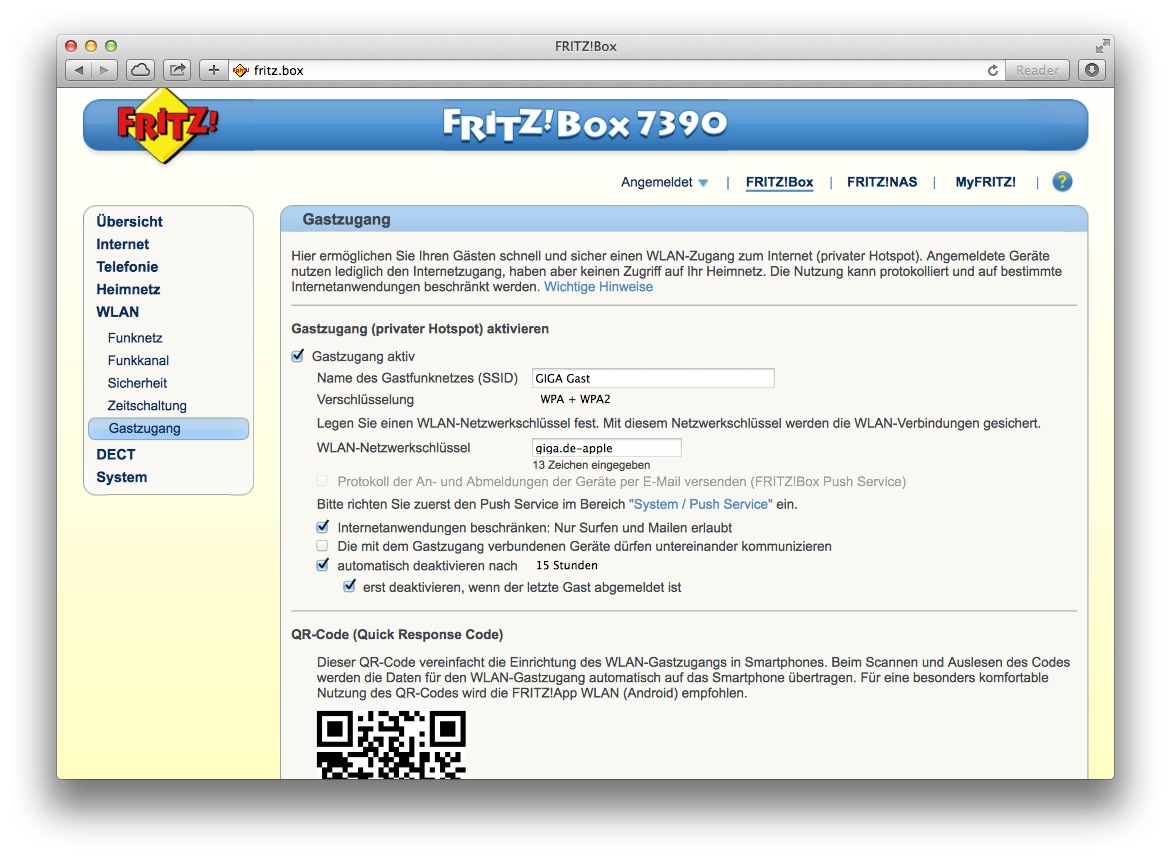The width and height of the screenshot is (1171, 858).
Task: Follow the Wichtige Hinweise link
Action: point(598,287)
